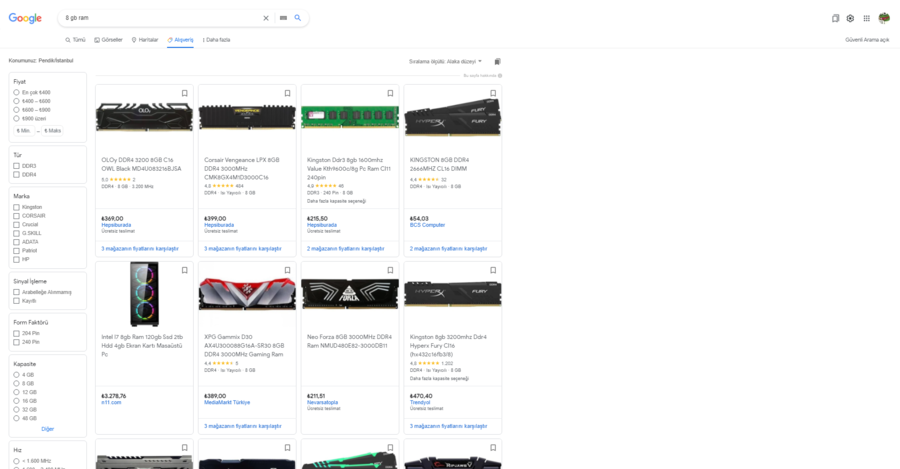Compare 3 stores for OLOy DDR4
The width and height of the screenshot is (900, 469).
coord(140,249)
